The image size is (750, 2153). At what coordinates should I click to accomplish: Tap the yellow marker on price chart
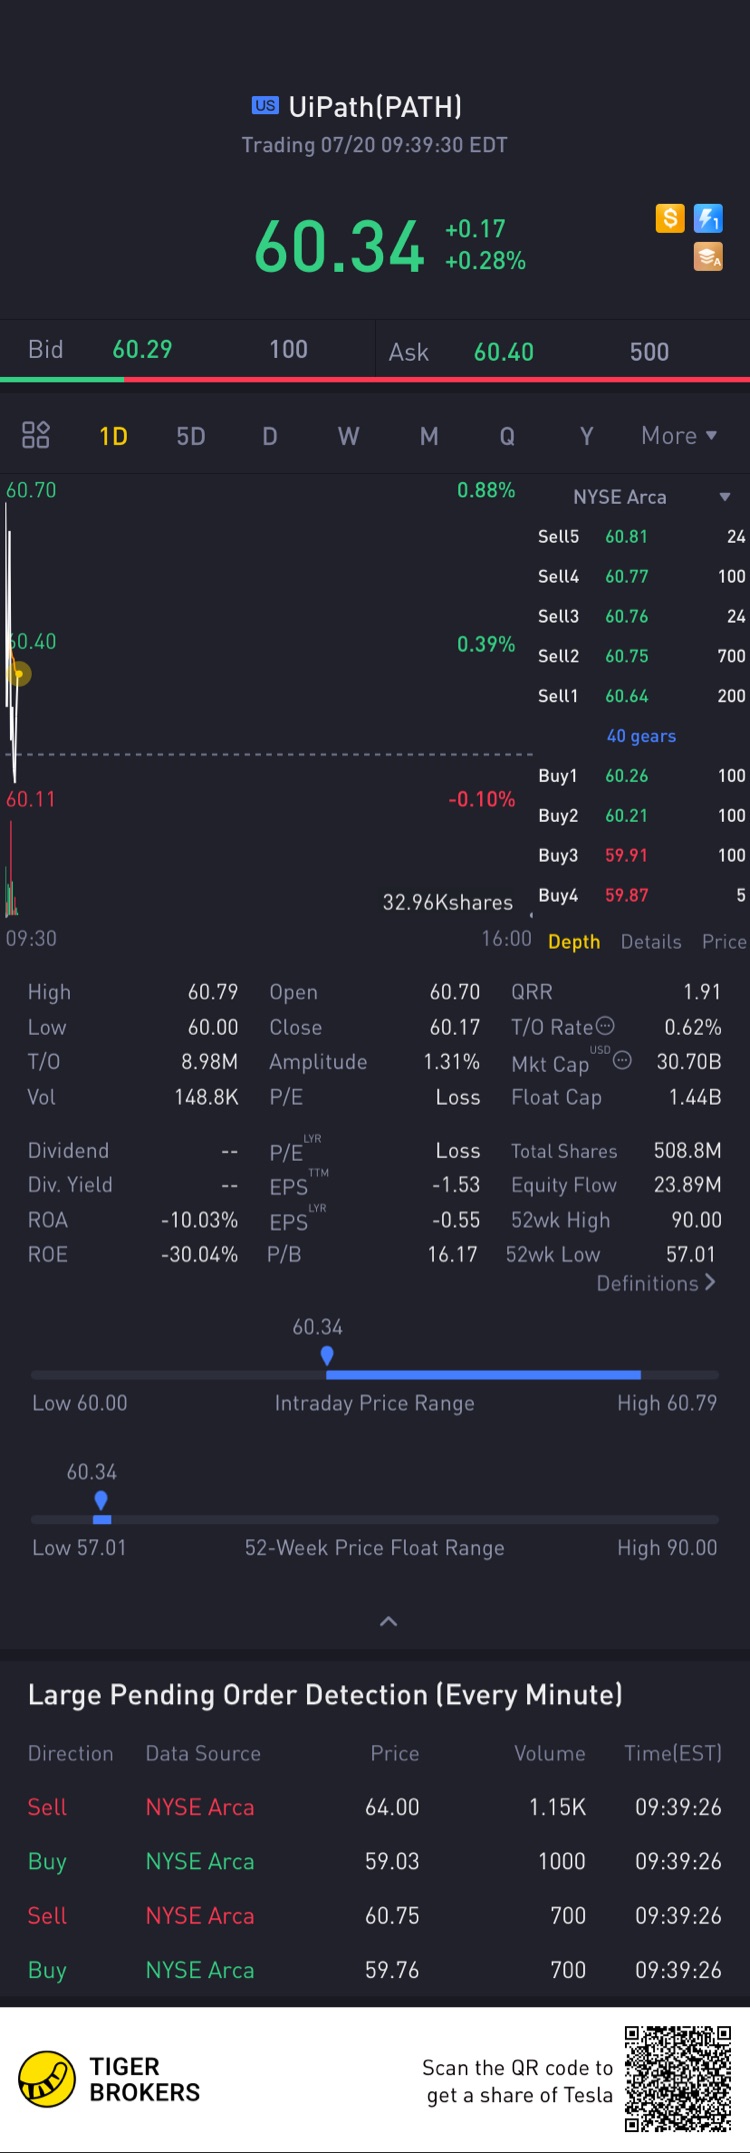point(19,674)
